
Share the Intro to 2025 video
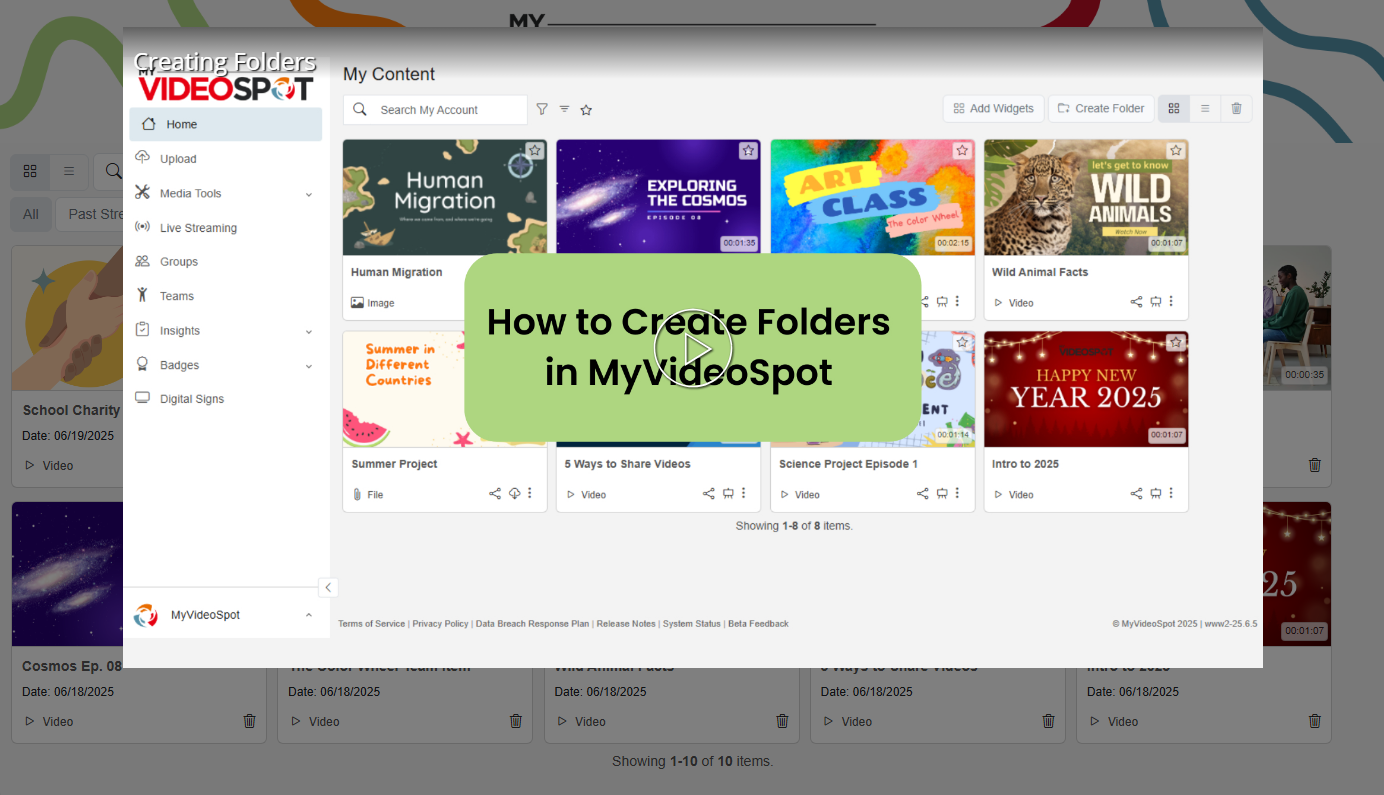[x=1136, y=494]
